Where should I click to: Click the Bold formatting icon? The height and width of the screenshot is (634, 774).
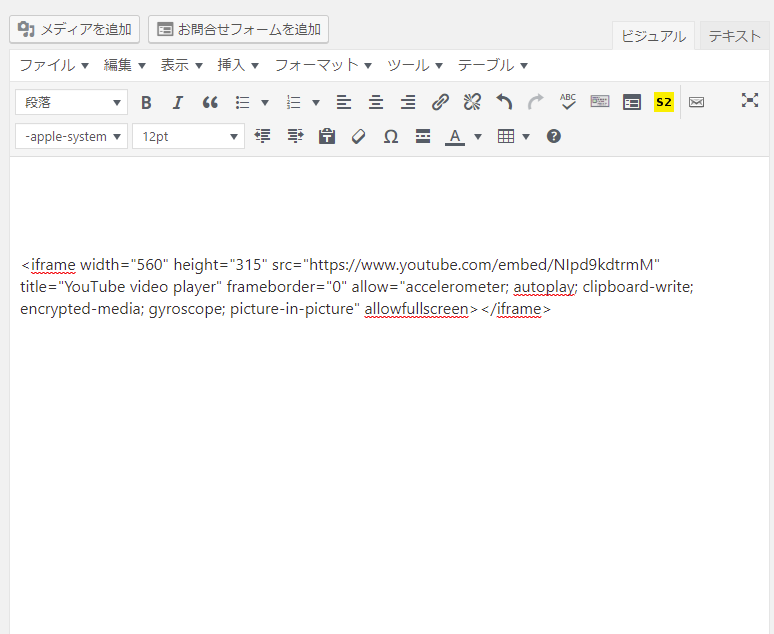(x=146, y=103)
